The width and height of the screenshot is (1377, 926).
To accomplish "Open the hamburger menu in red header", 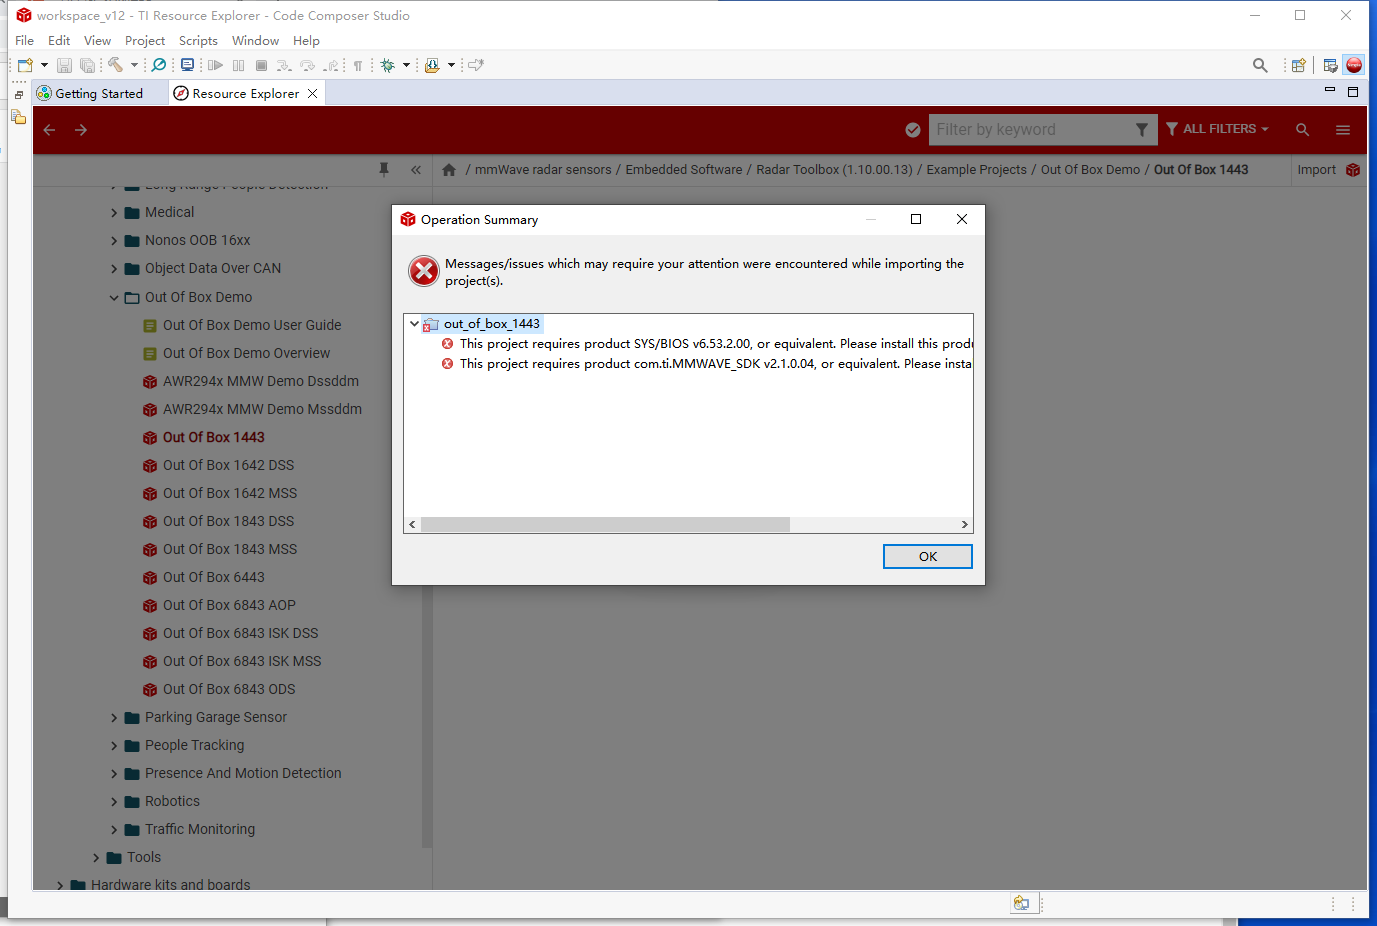I will click(1343, 130).
